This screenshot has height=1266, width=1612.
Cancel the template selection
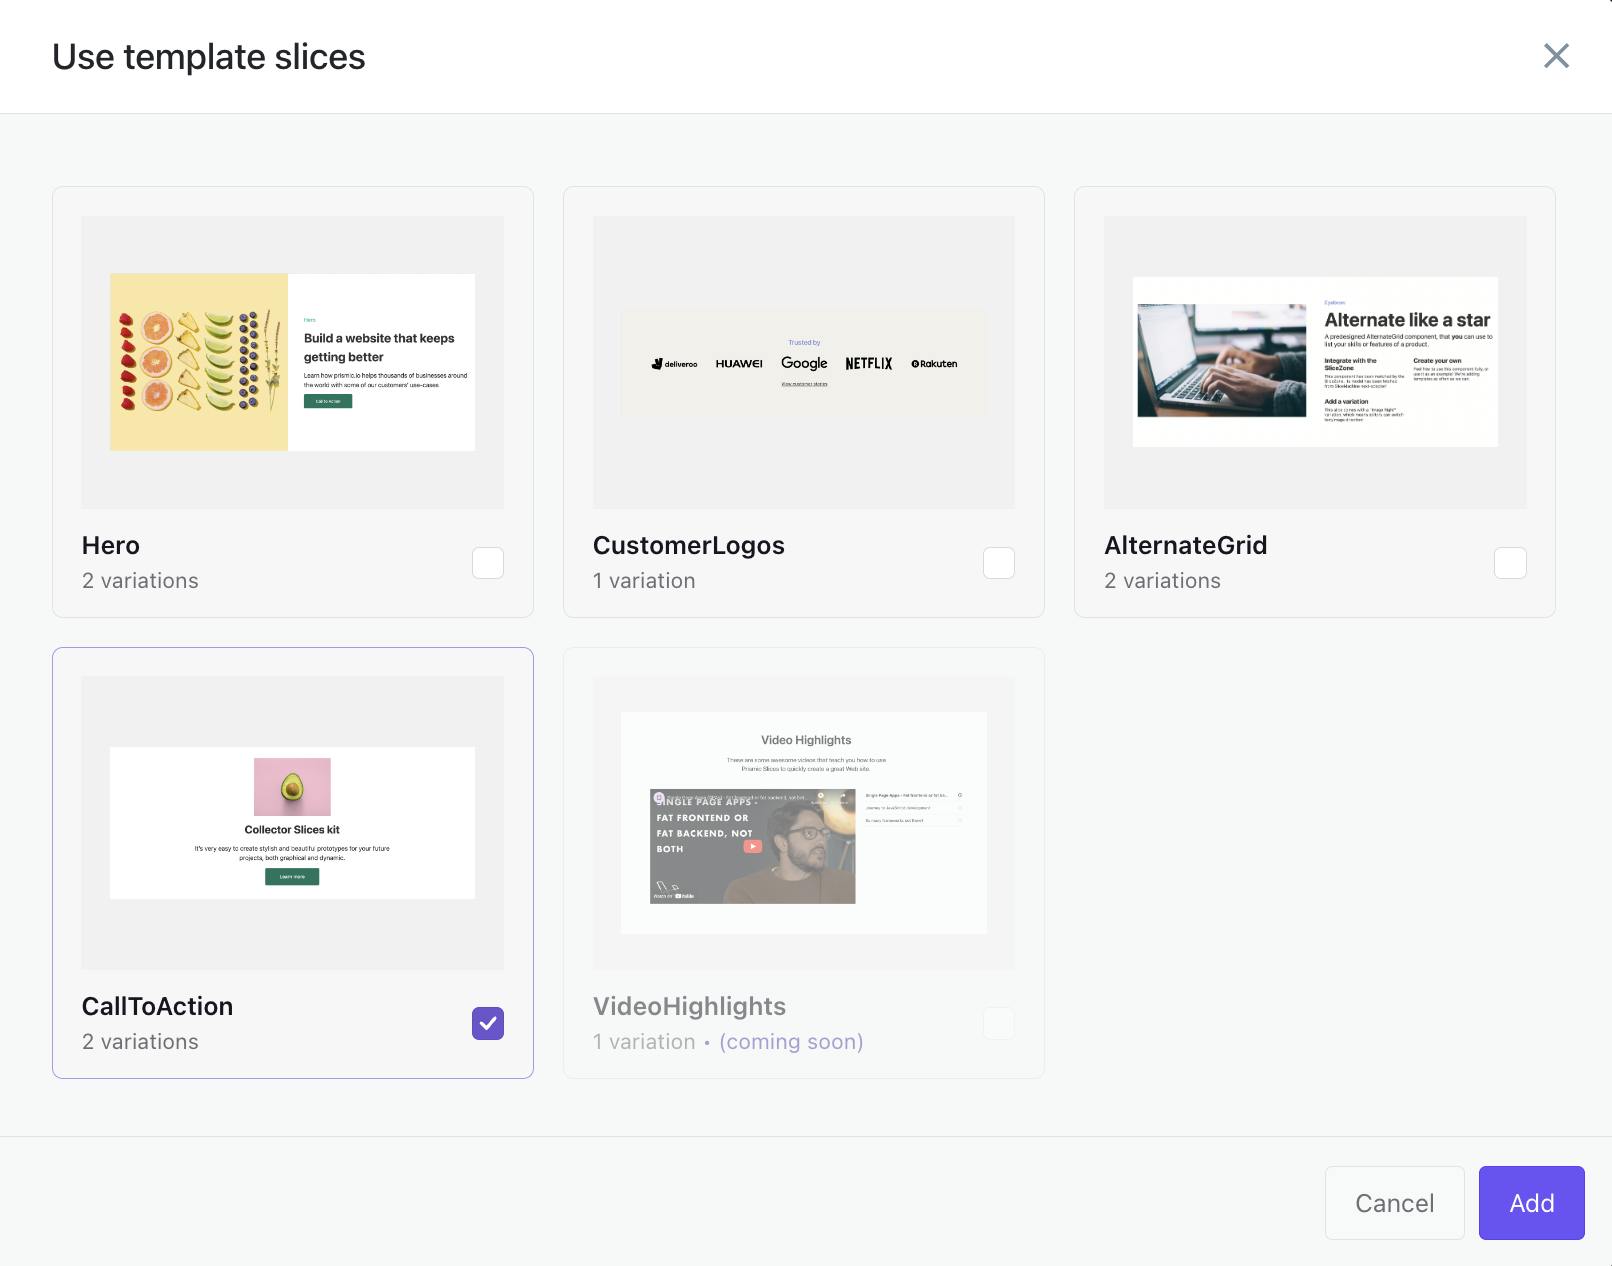click(1394, 1203)
